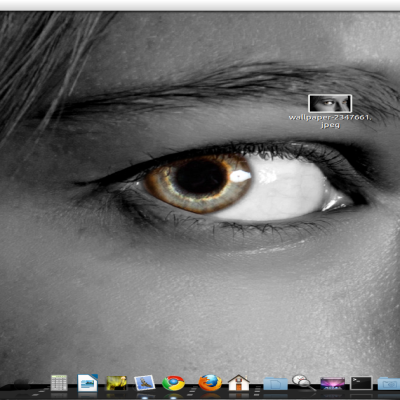The width and height of the screenshot is (400, 400).
Task: Open the magnifier search tool icon
Action: point(304,383)
